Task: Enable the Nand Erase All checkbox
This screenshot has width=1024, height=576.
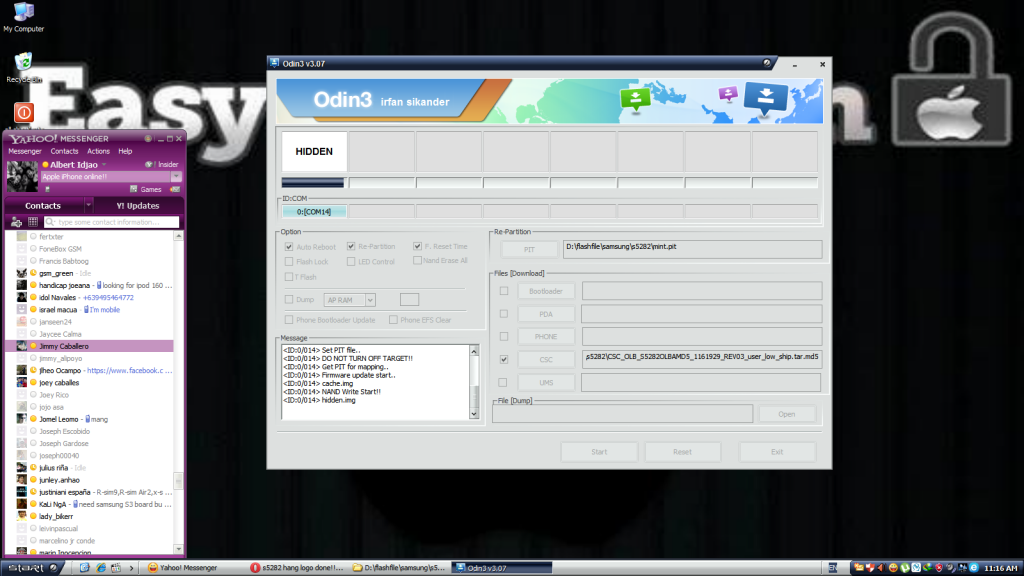Action: tap(417, 260)
